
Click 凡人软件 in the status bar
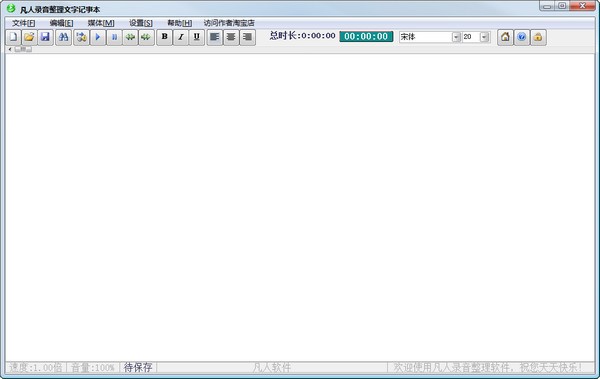point(272,368)
